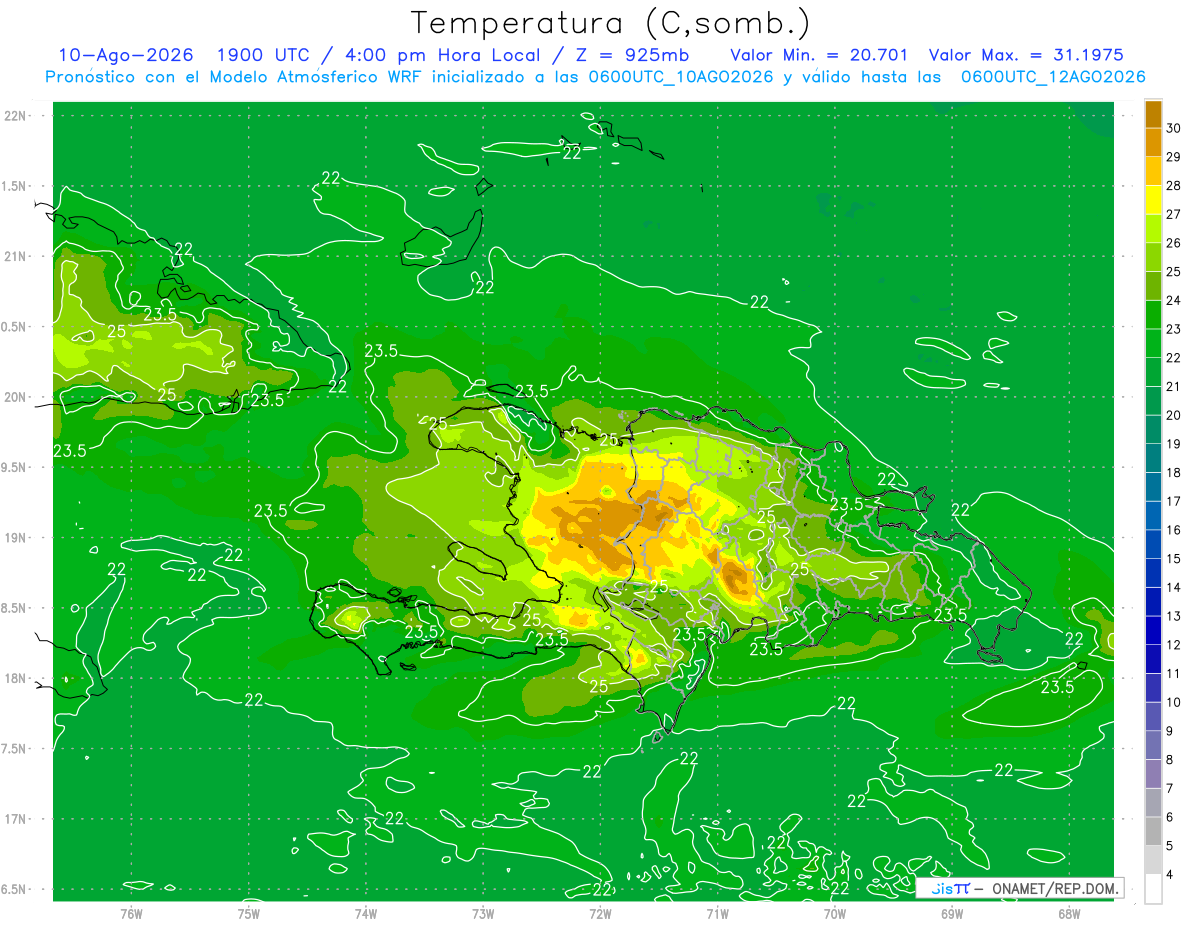1200x927 pixels.
Task: Click the '71W' longitude axis label
Action: pos(717,913)
